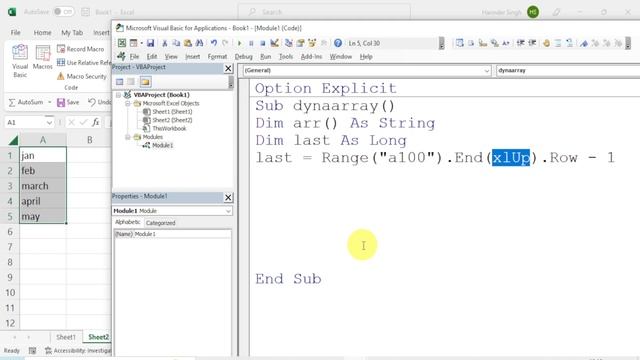
Task: Open Macro Security in the Excel ribbon
Action: point(82,76)
